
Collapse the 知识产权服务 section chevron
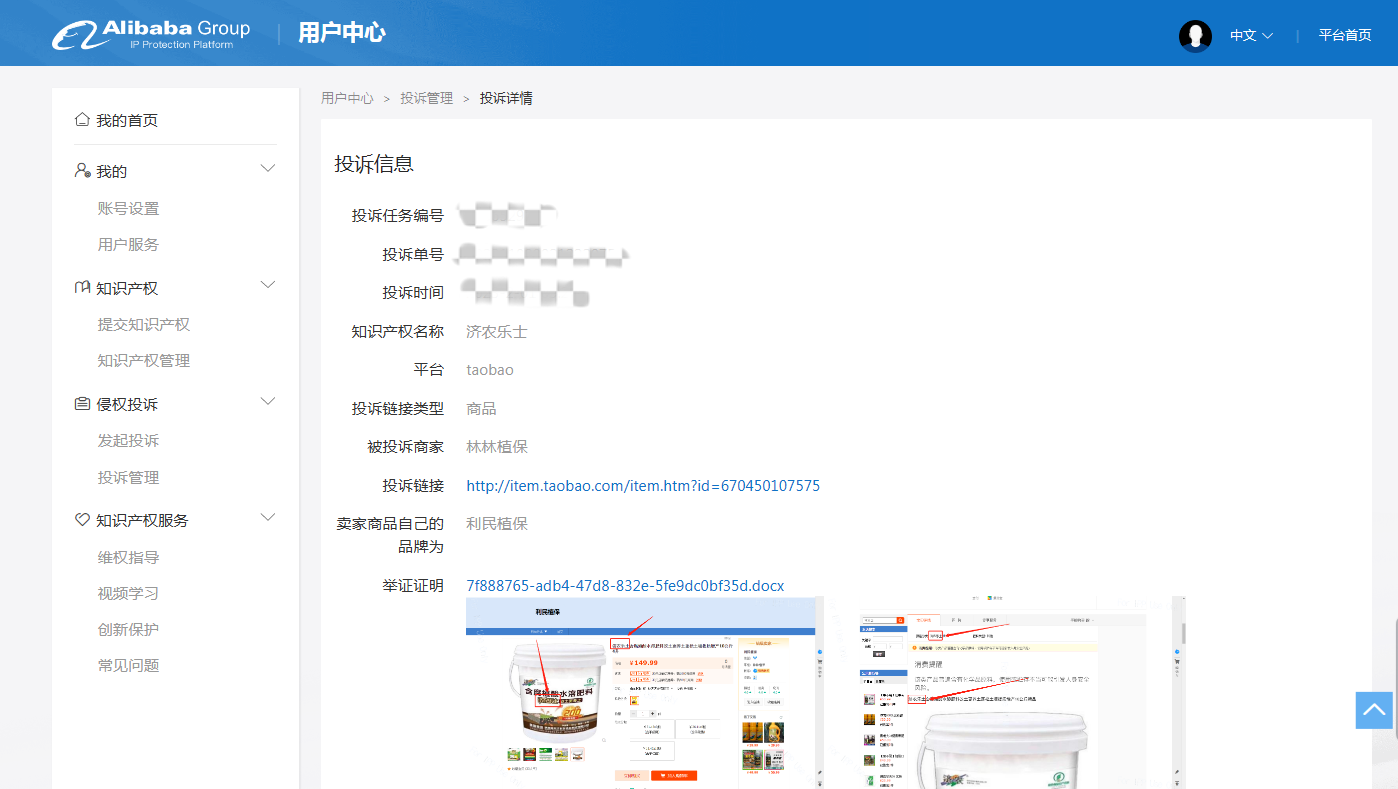(x=268, y=518)
